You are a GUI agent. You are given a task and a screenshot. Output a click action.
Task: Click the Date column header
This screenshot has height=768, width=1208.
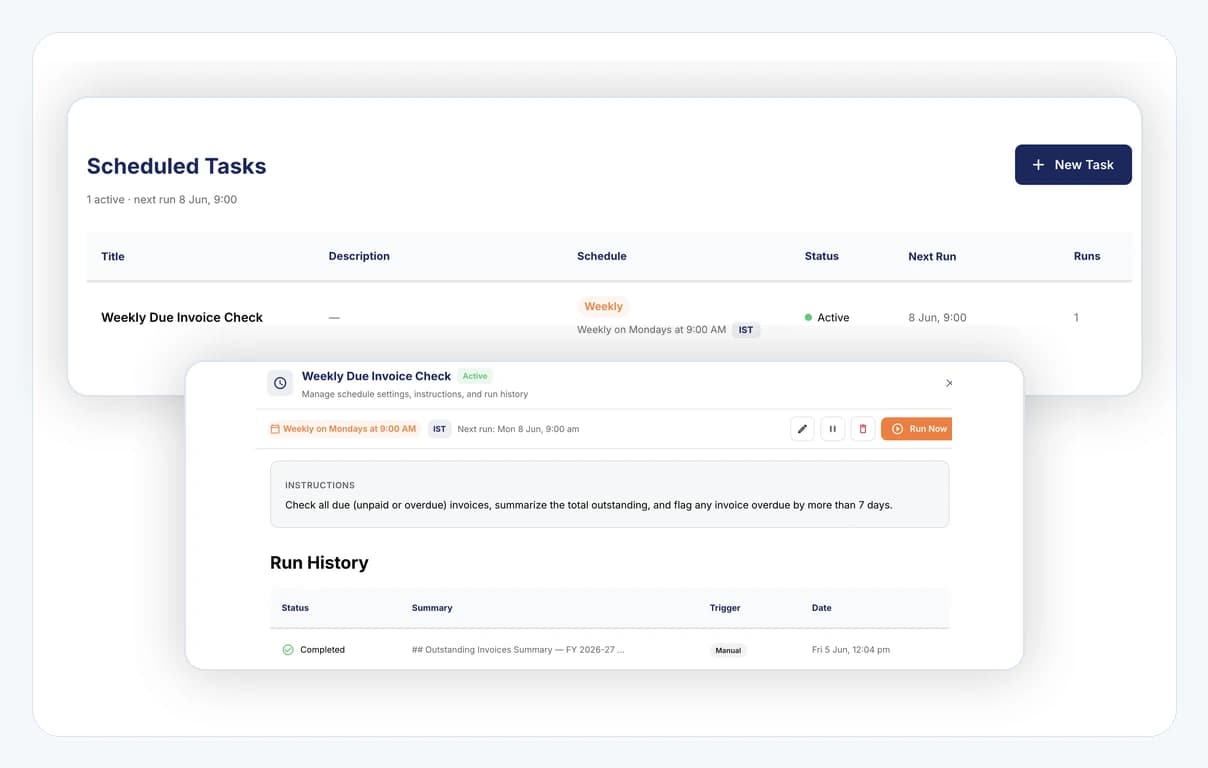coord(822,608)
